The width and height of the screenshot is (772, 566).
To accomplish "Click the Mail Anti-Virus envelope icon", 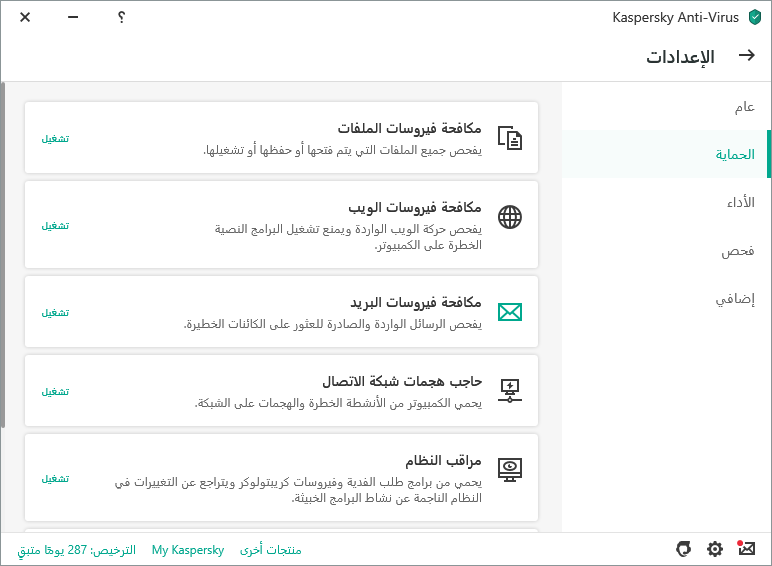I will click(510, 312).
